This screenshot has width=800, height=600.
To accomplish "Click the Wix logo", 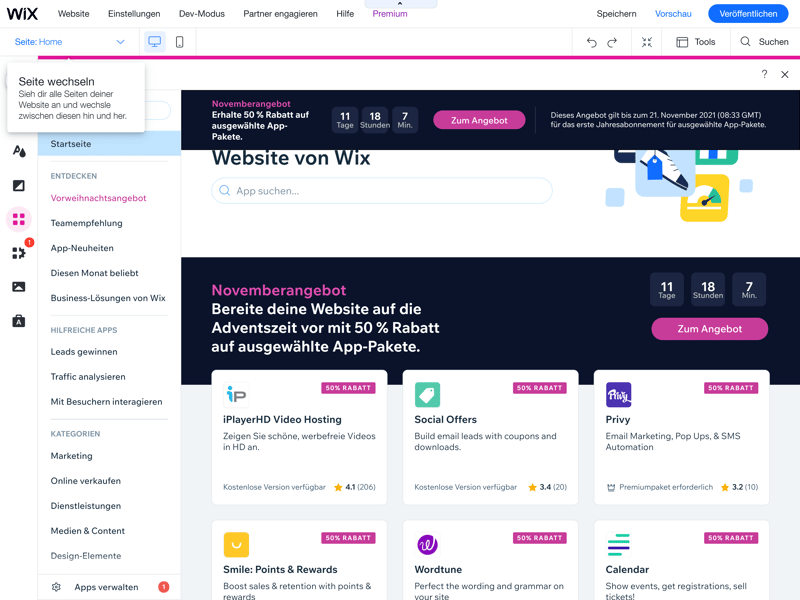I will click(22, 14).
